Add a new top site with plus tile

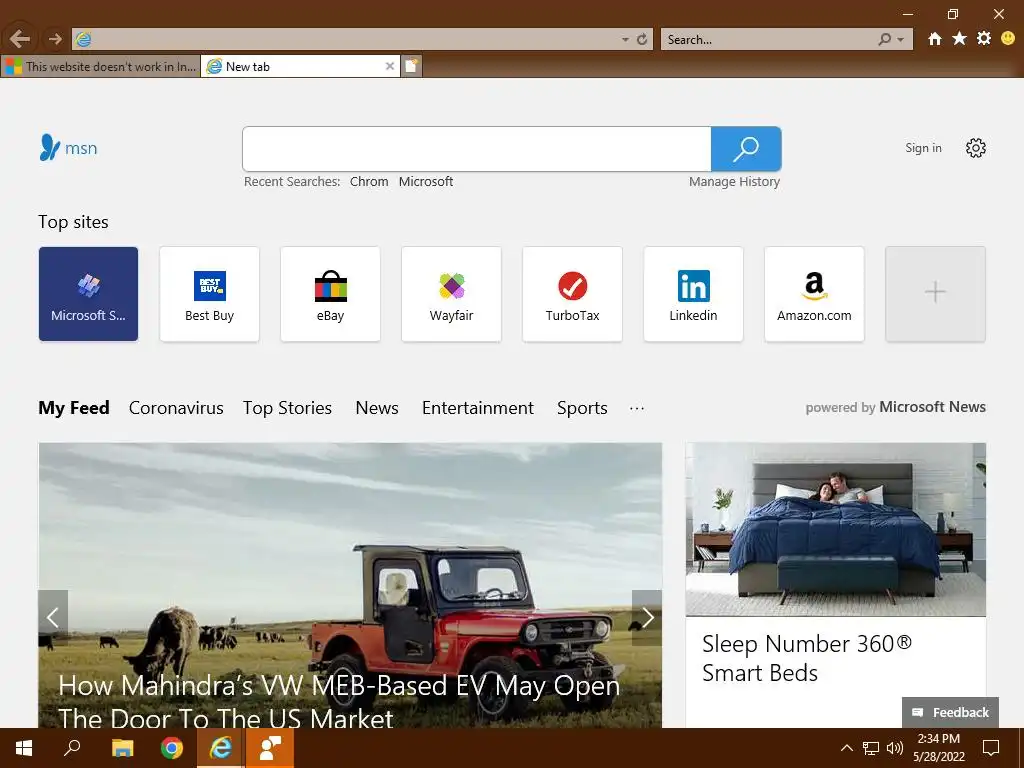pos(935,294)
